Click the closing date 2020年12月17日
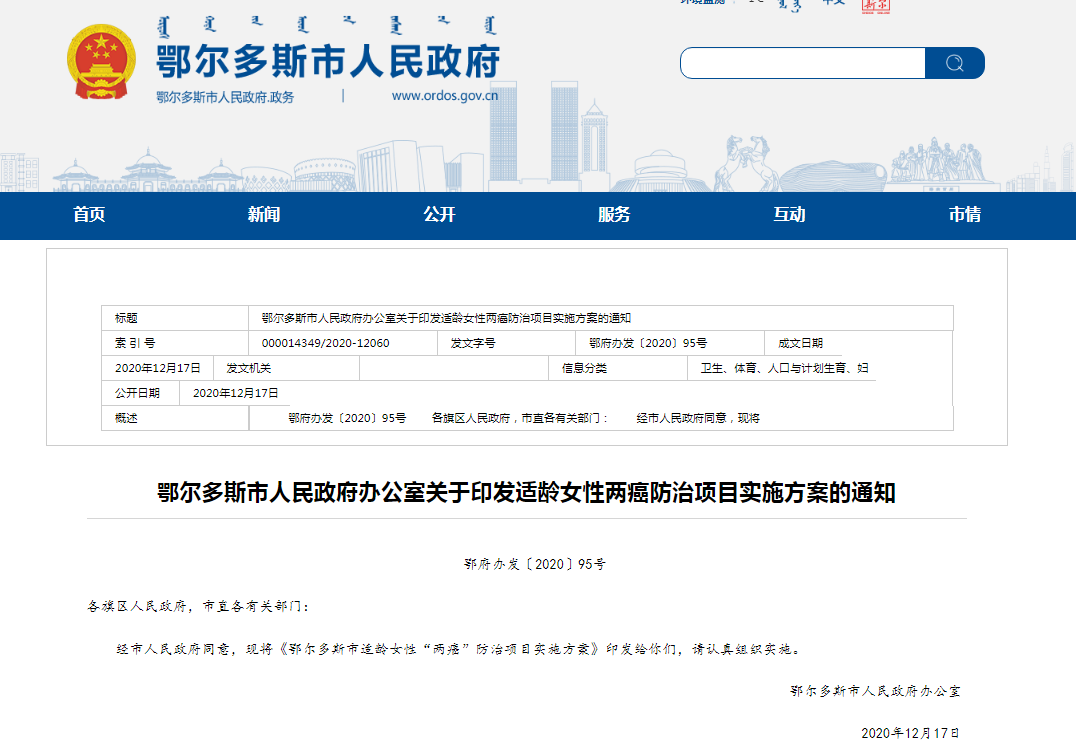Viewport: 1076px width, 753px height. click(910, 733)
